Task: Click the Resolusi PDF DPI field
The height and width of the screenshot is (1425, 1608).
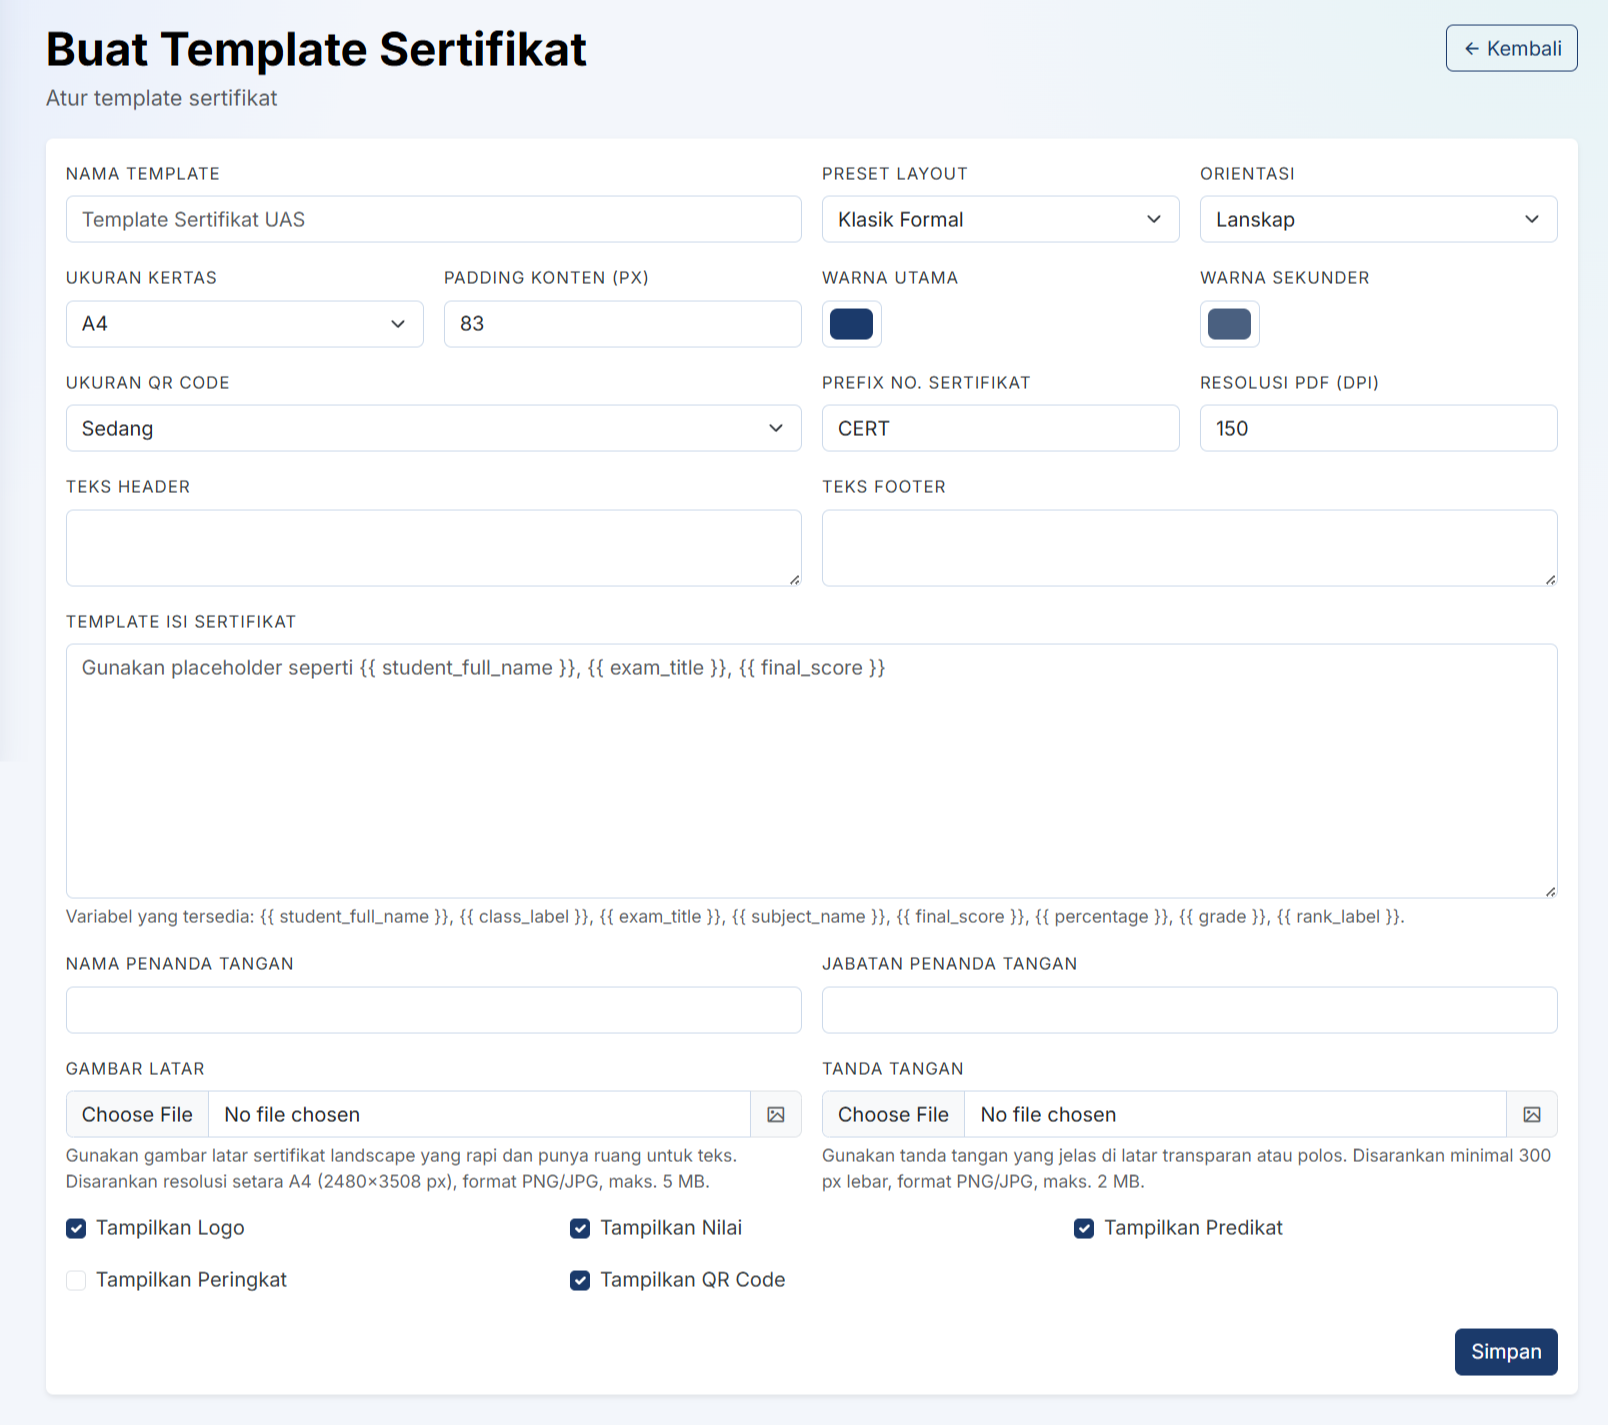Action: pos(1378,428)
